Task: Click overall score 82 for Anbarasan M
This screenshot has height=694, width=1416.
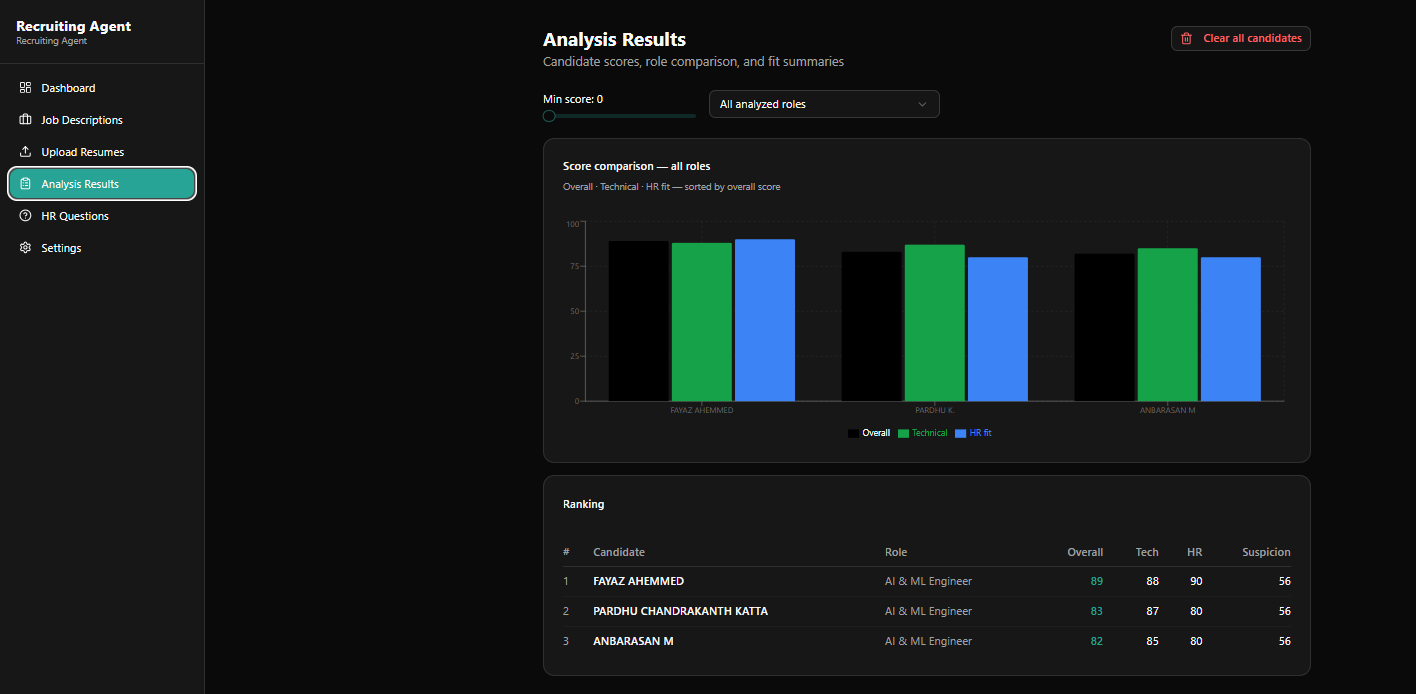Action: (x=1097, y=641)
